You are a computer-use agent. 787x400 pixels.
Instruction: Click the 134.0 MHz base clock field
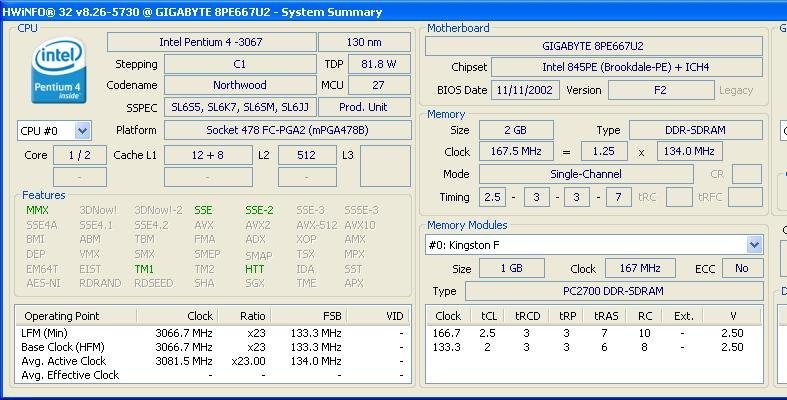coord(690,152)
